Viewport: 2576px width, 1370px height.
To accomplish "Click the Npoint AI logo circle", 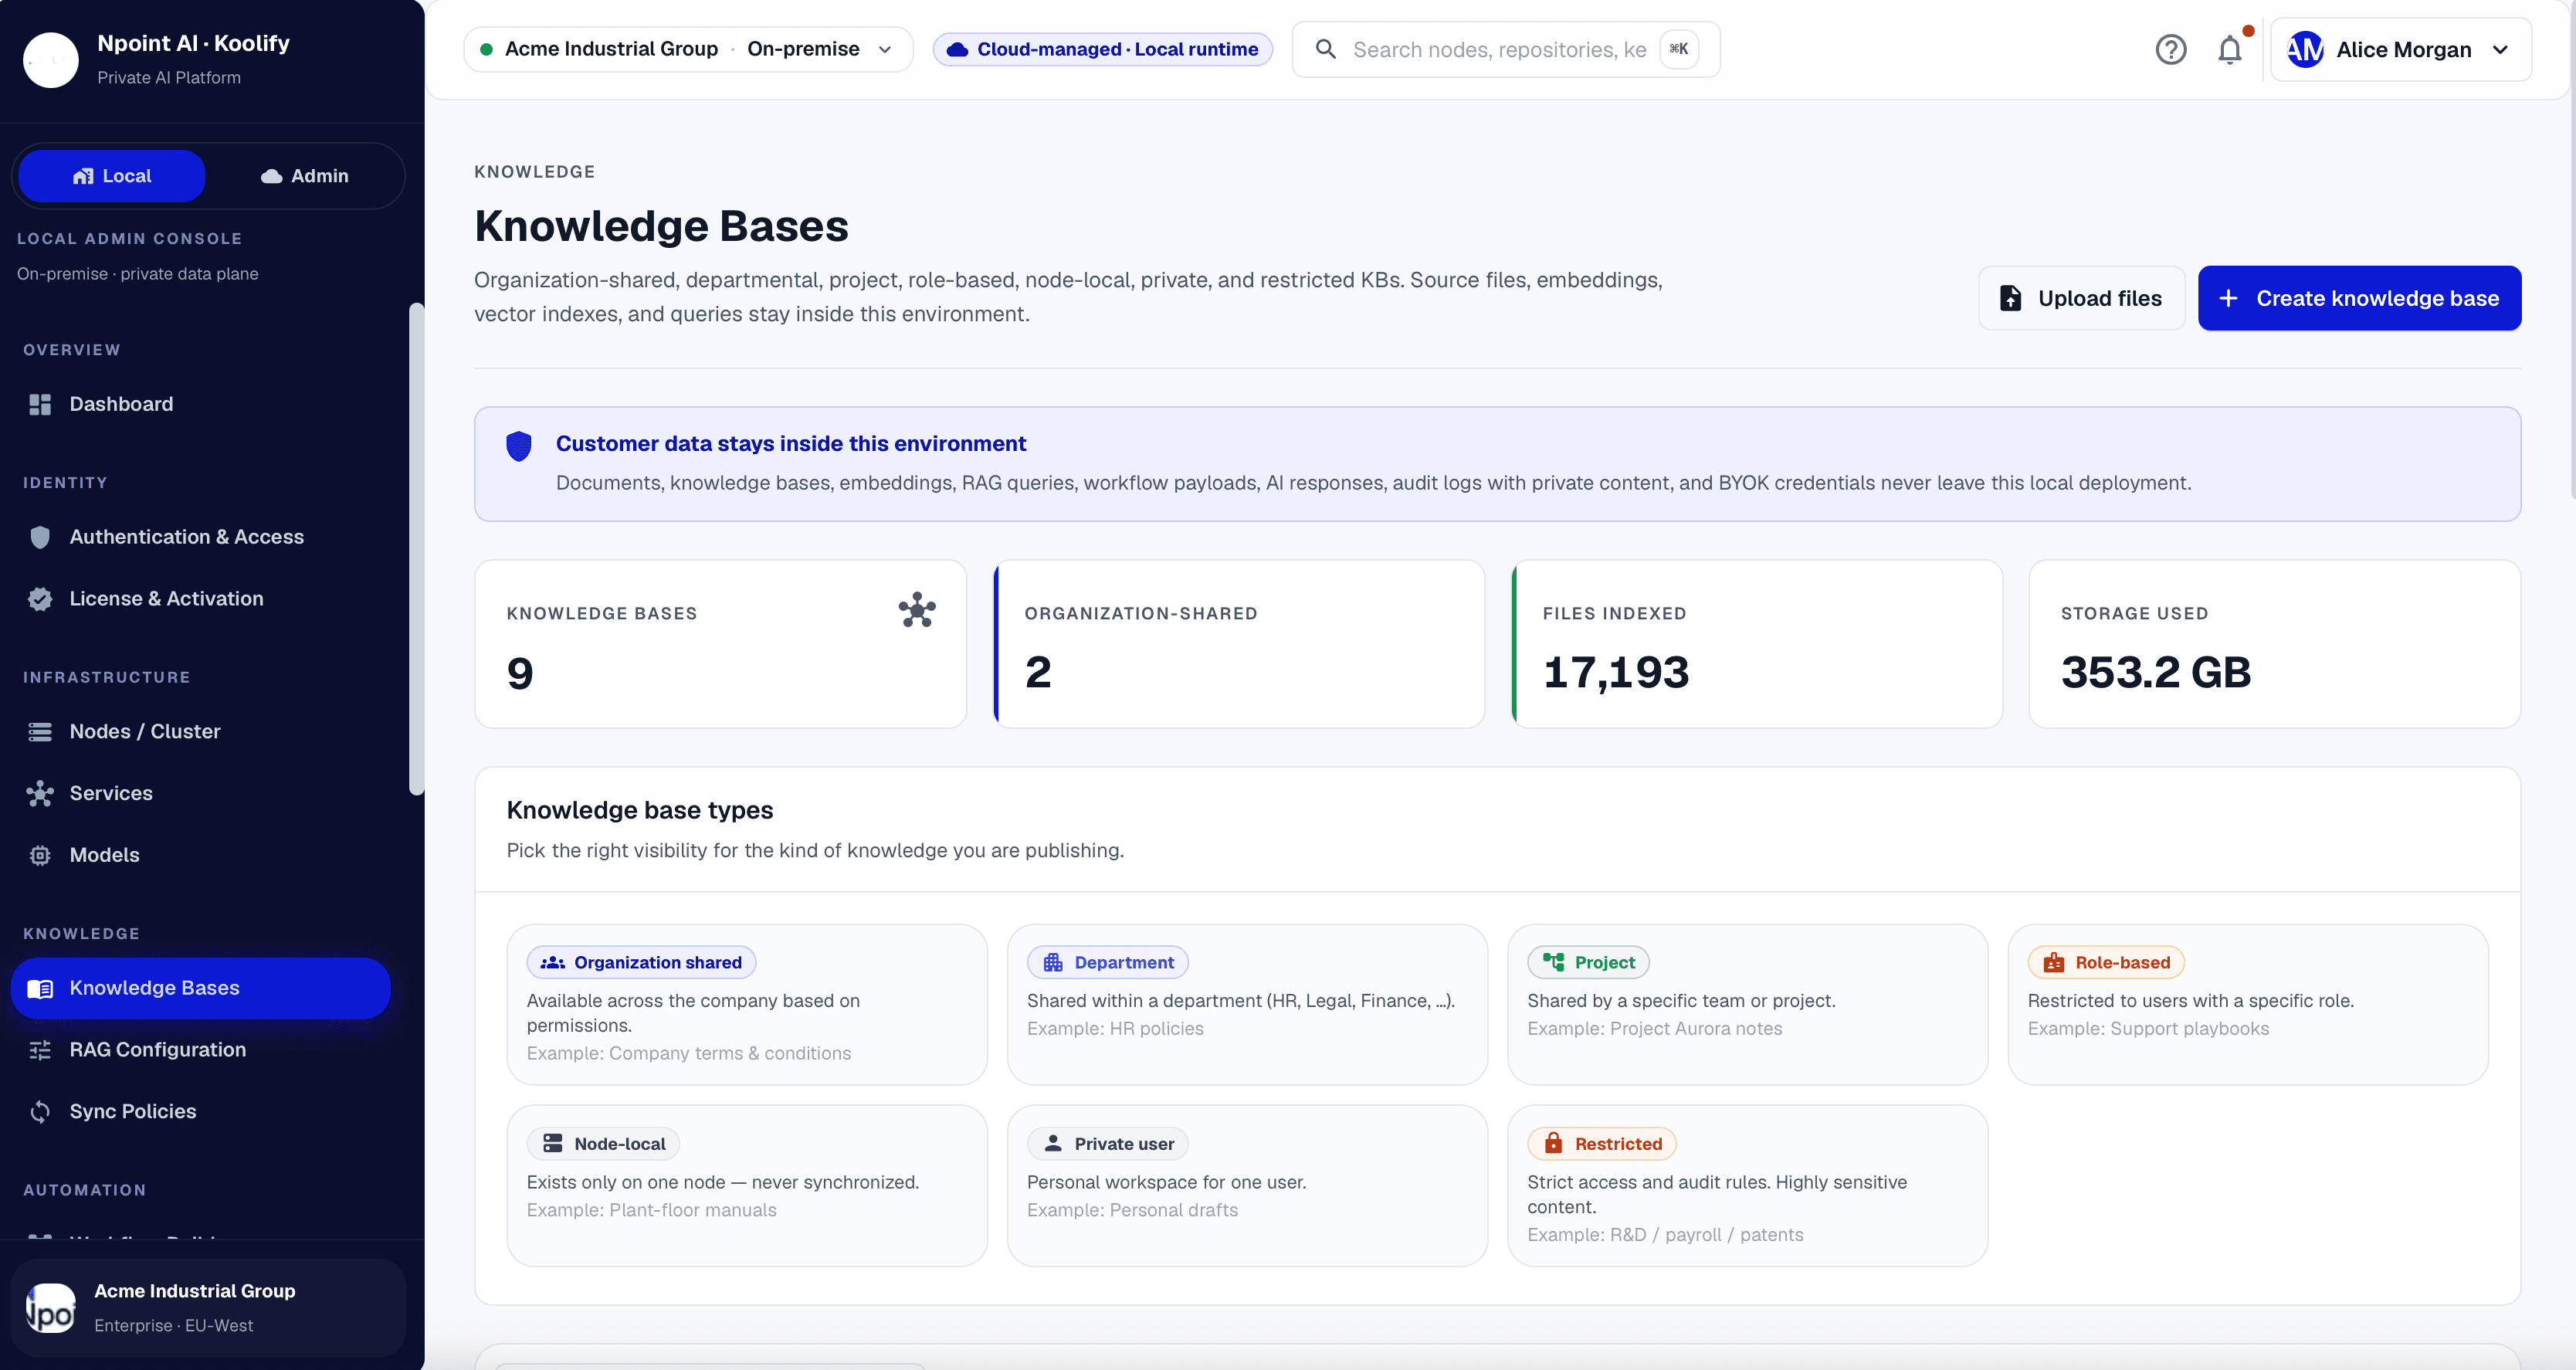I will pyautogui.click(x=50, y=59).
